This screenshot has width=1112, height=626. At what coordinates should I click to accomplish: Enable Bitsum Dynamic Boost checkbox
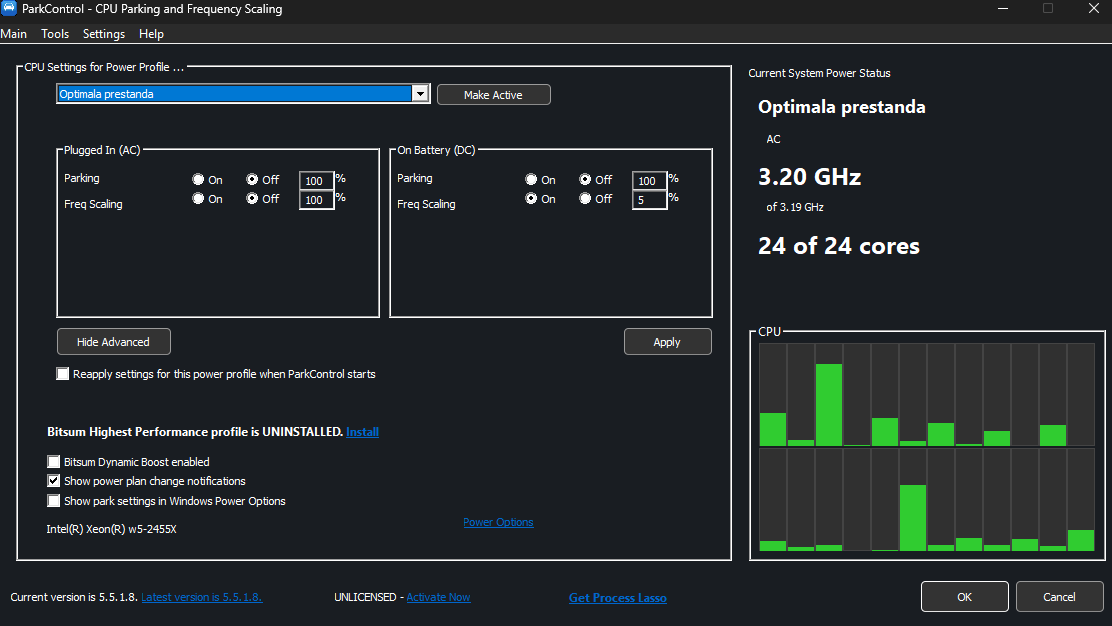(x=54, y=462)
